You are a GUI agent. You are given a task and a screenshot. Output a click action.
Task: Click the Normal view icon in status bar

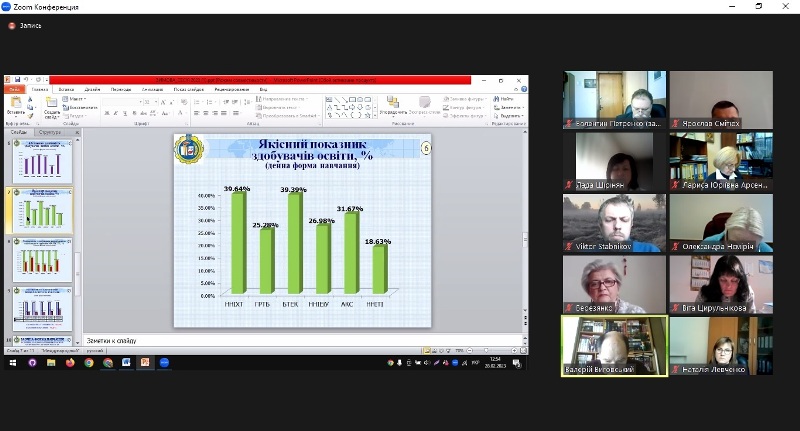(427, 350)
